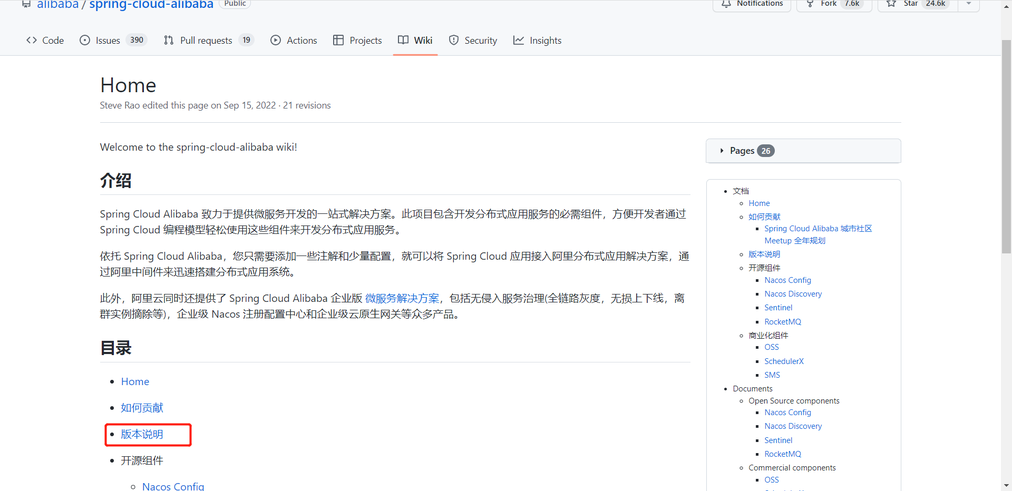Click the Security shield icon tab

454,40
